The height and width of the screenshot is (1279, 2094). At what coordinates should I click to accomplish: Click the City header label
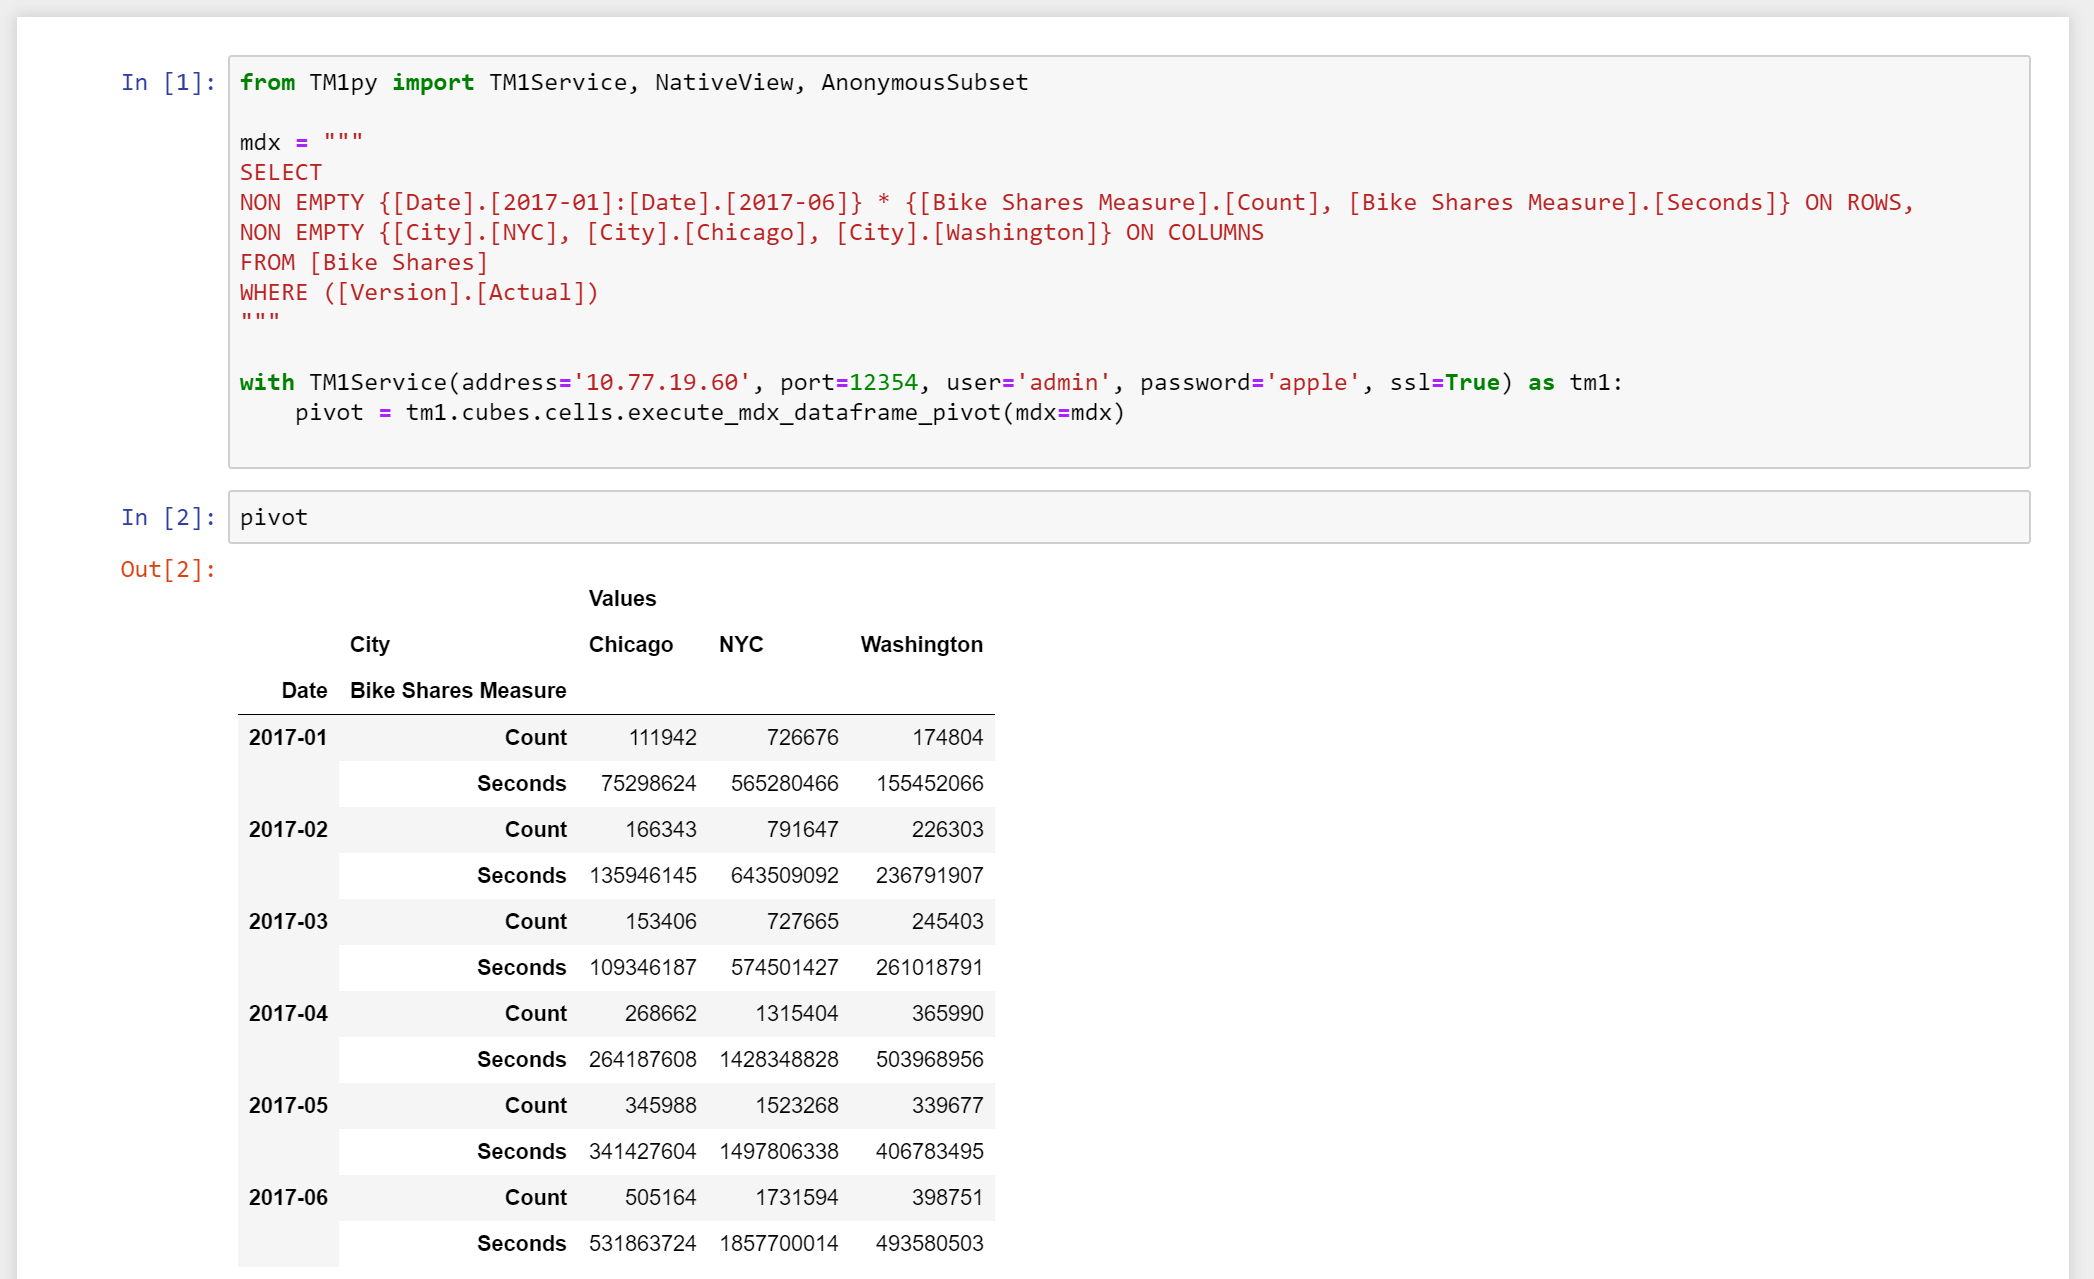coord(370,645)
